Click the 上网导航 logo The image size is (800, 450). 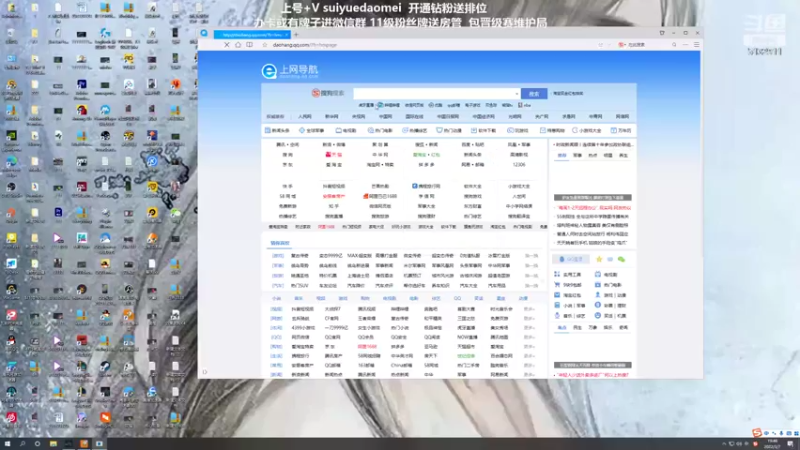click(290, 71)
